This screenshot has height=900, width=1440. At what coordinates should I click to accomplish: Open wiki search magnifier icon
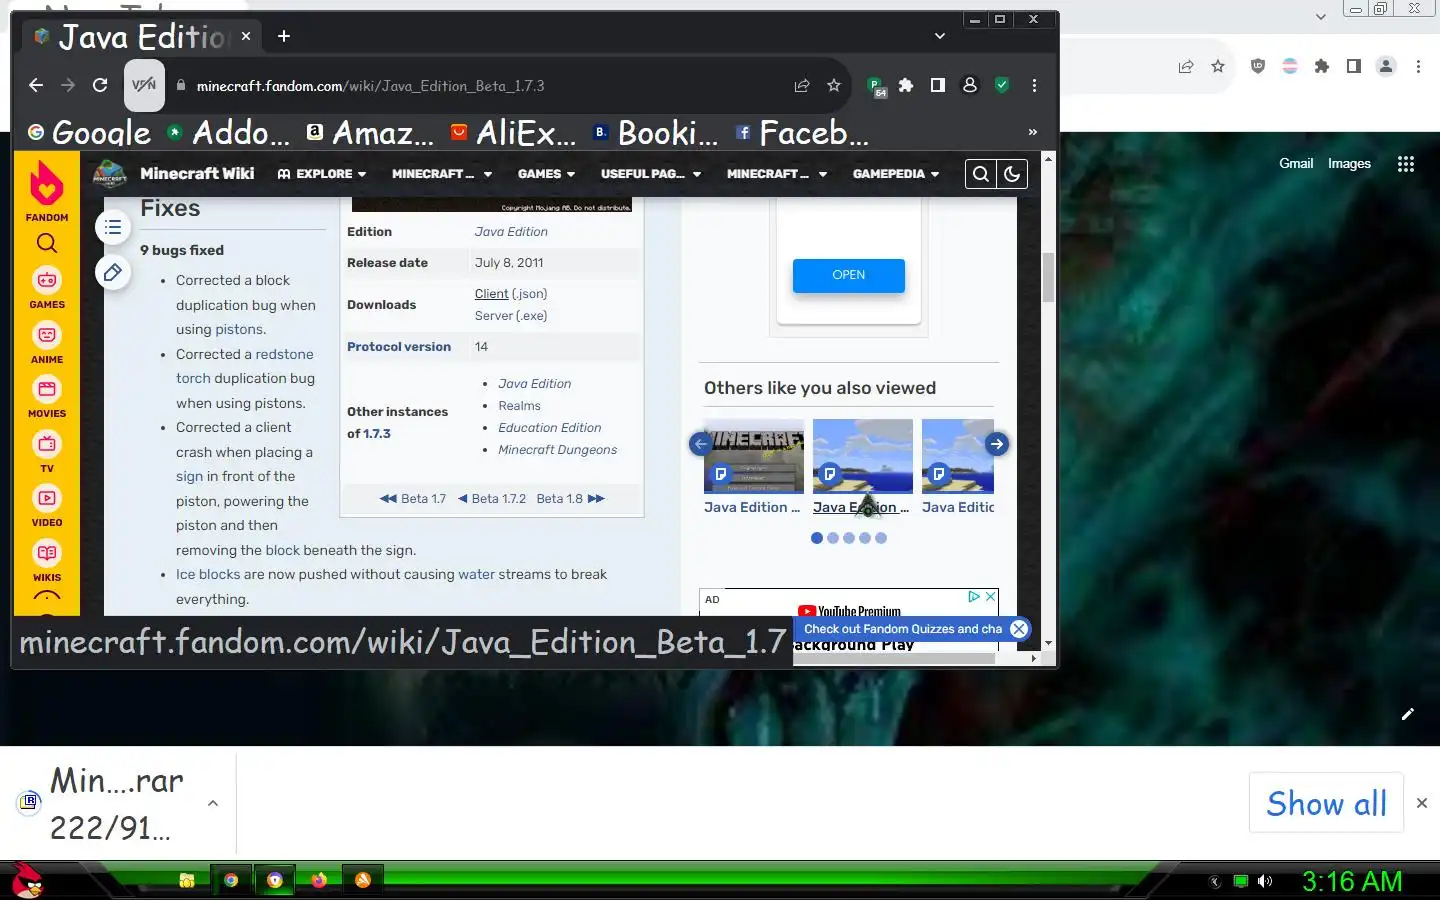[981, 174]
